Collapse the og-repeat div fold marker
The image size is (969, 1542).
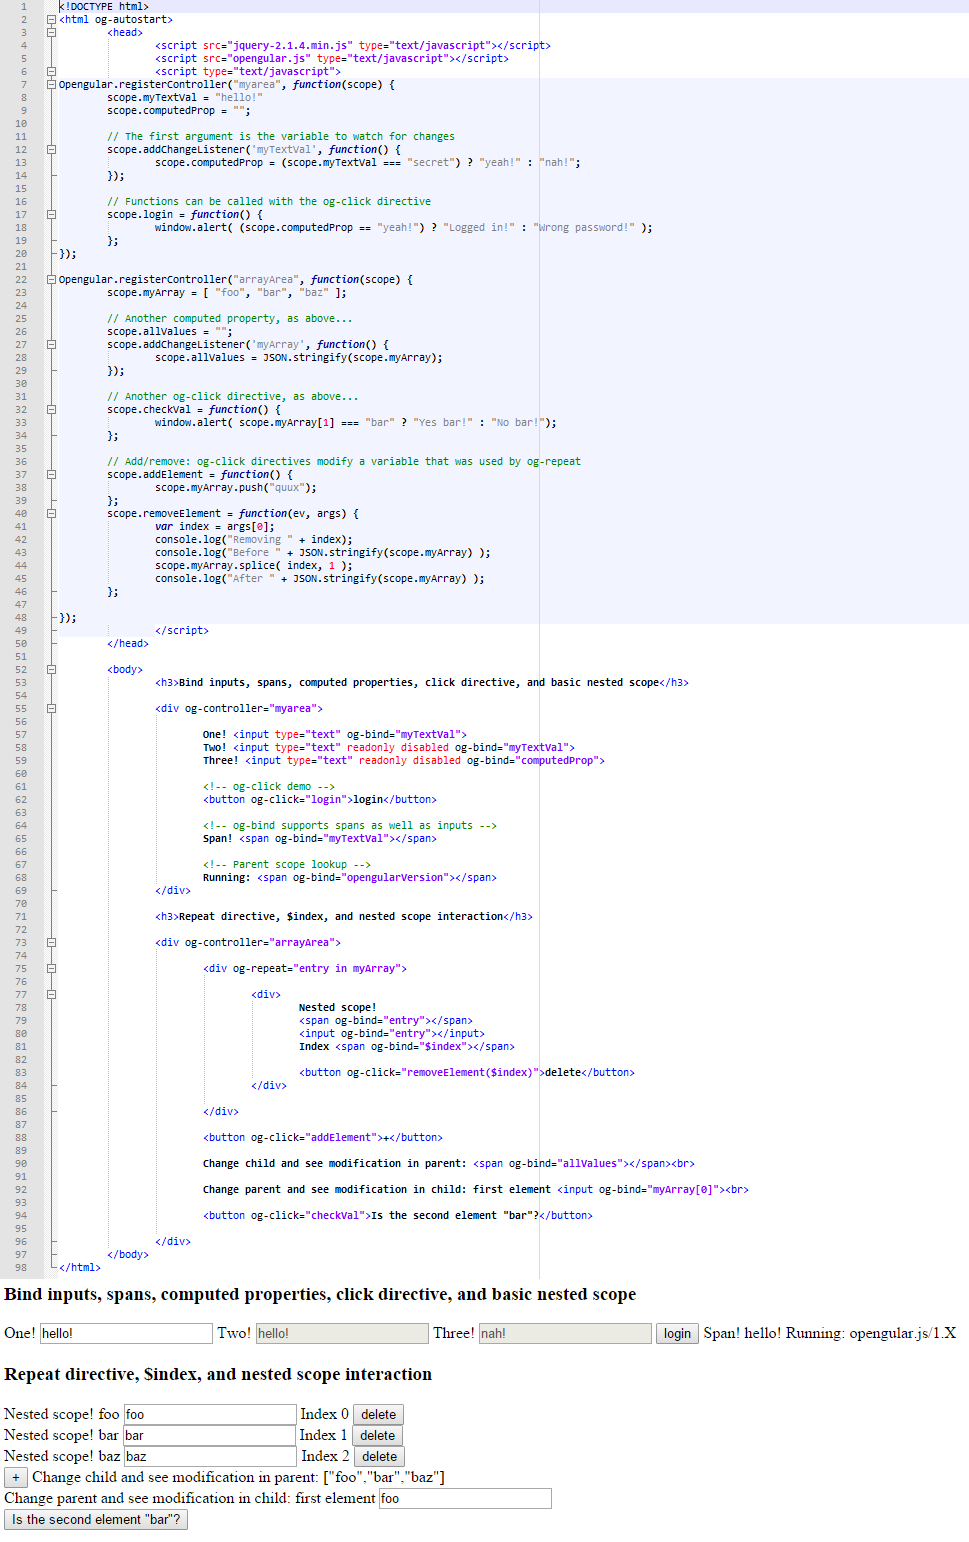click(x=51, y=969)
